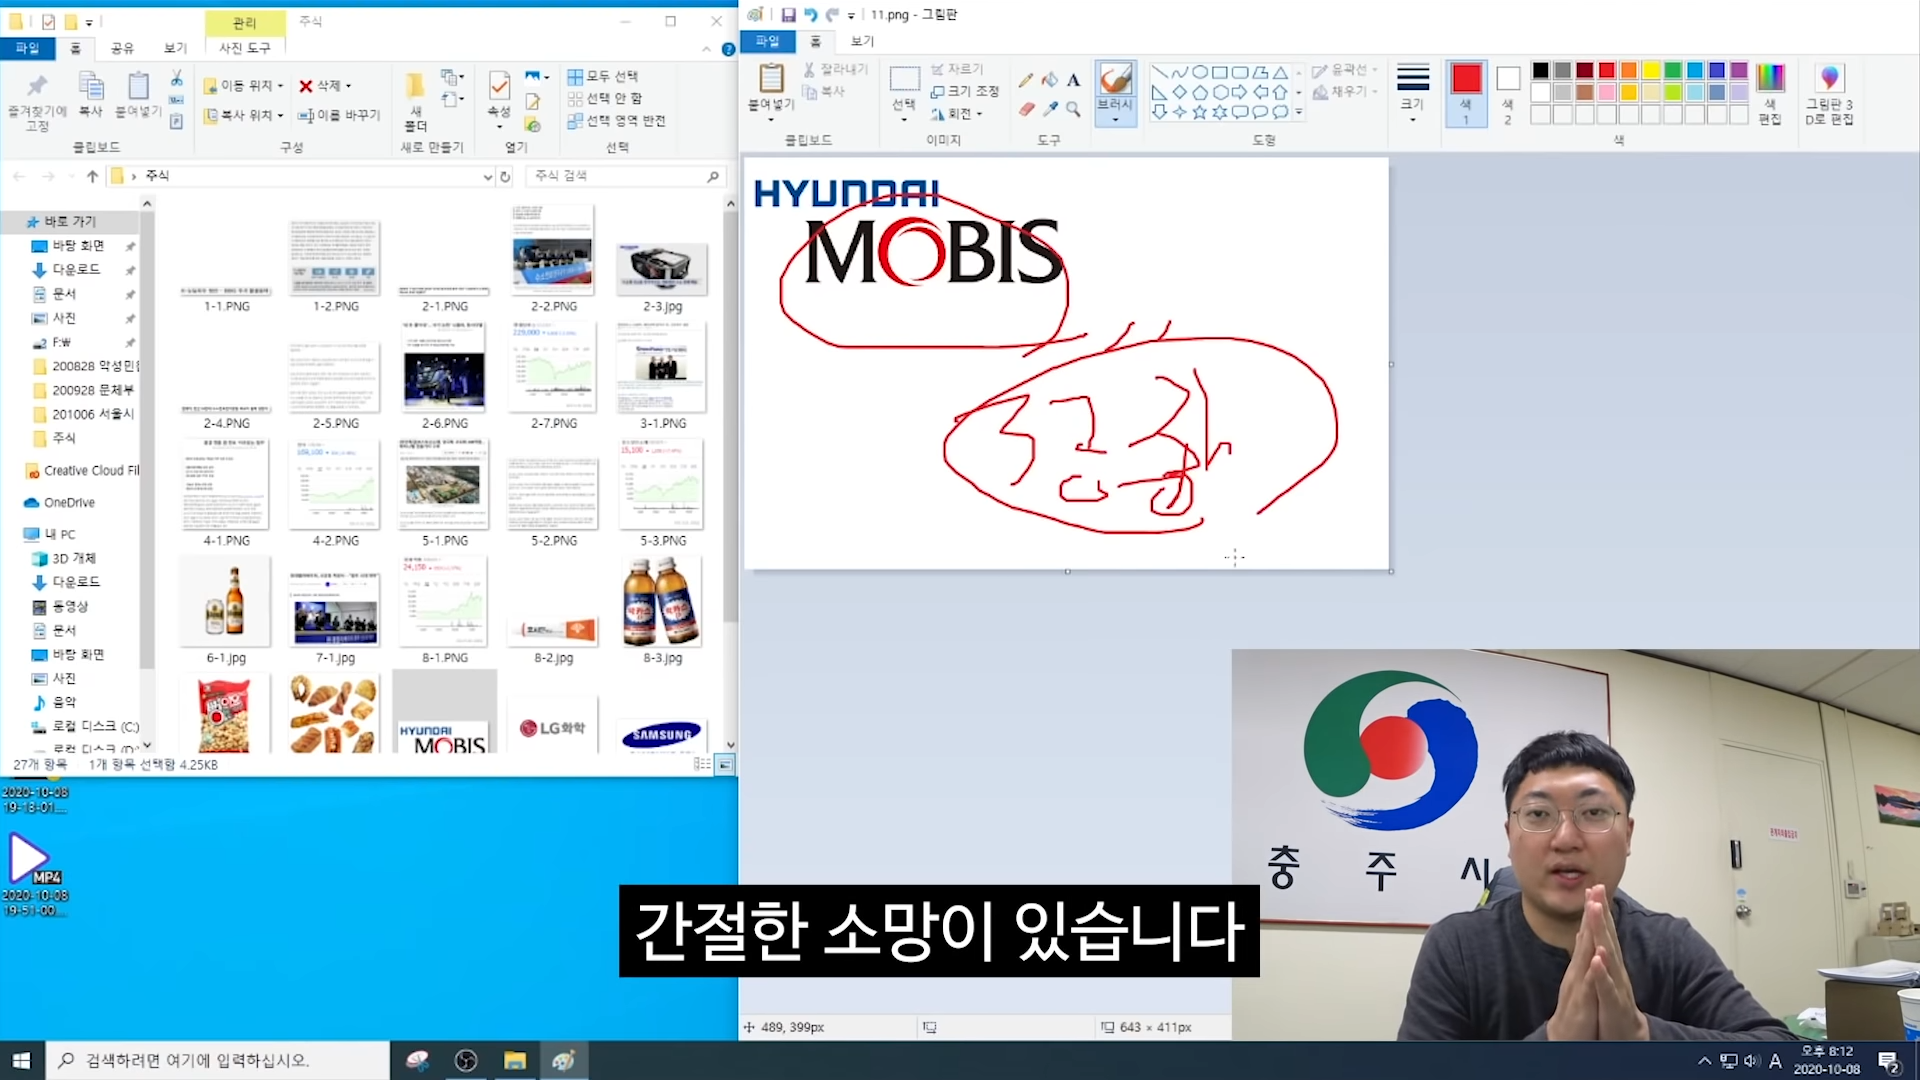Click Select none (선택 안 함)

[605, 98]
